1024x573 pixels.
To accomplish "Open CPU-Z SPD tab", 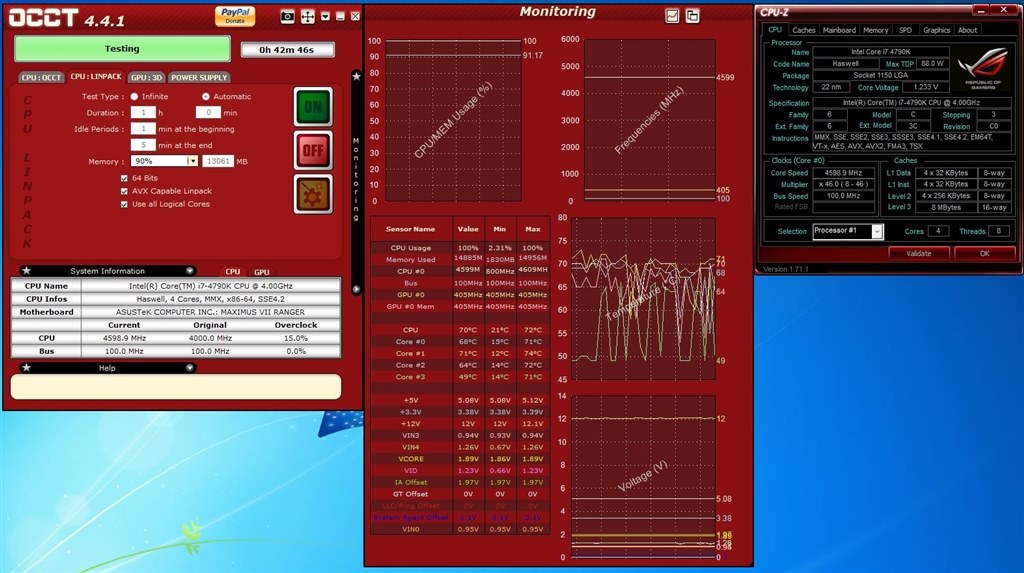I will point(905,30).
